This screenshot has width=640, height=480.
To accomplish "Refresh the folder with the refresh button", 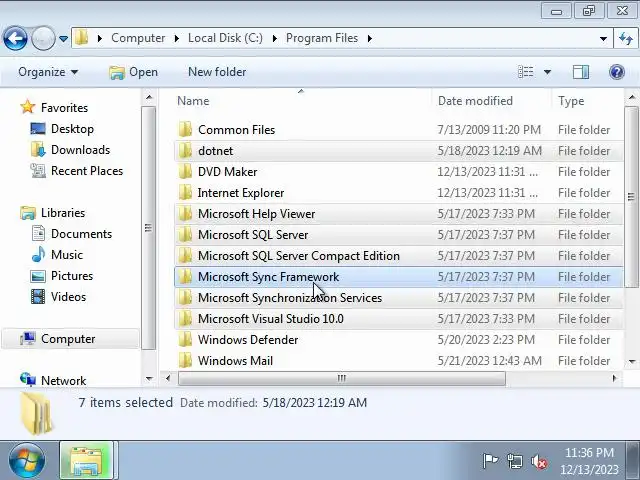I will pyautogui.click(x=626, y=39).
